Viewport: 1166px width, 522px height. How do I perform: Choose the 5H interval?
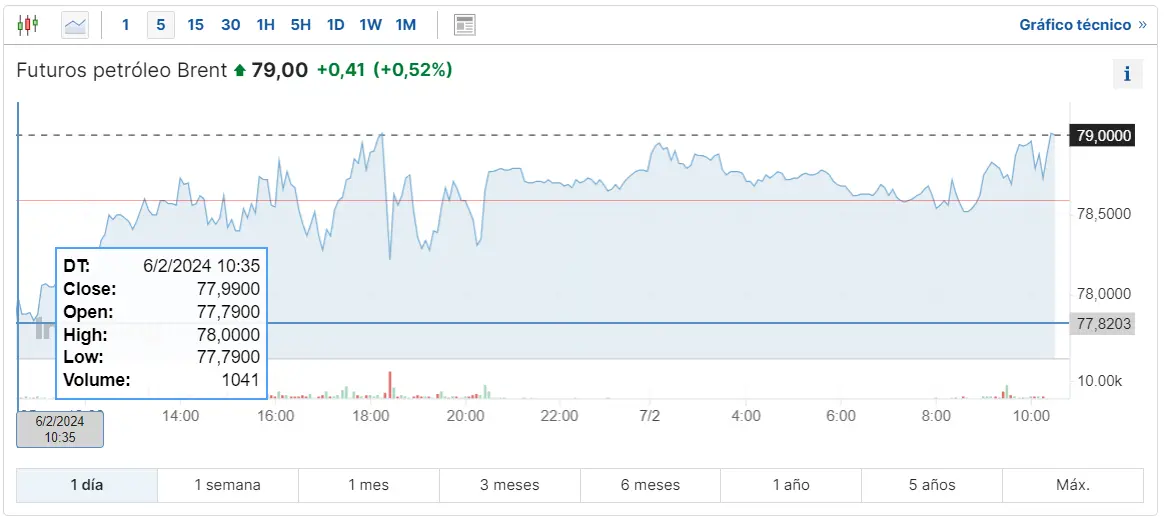pos(300,24)
